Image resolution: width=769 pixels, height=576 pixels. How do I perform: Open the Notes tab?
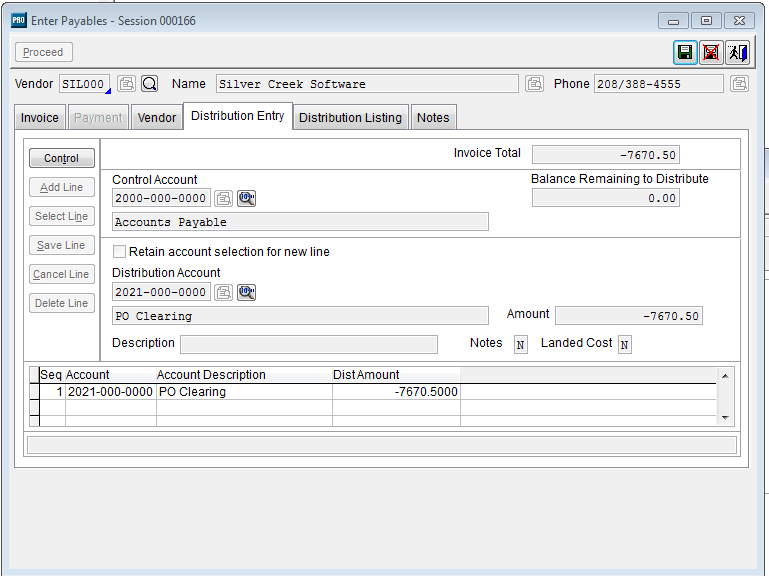pyautogui.click(x=434, y=118)
